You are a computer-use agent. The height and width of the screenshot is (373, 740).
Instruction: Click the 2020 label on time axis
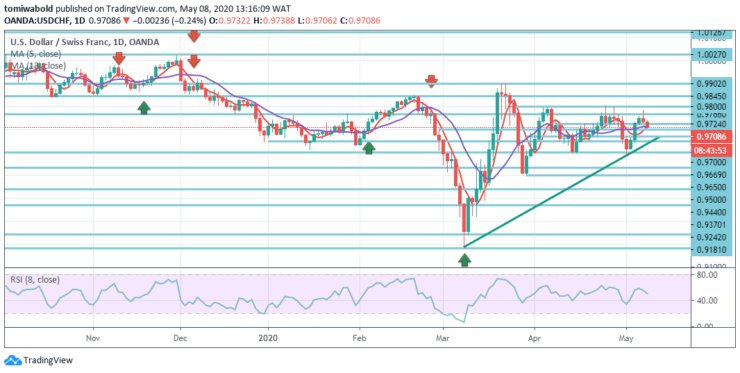(268, 338)
